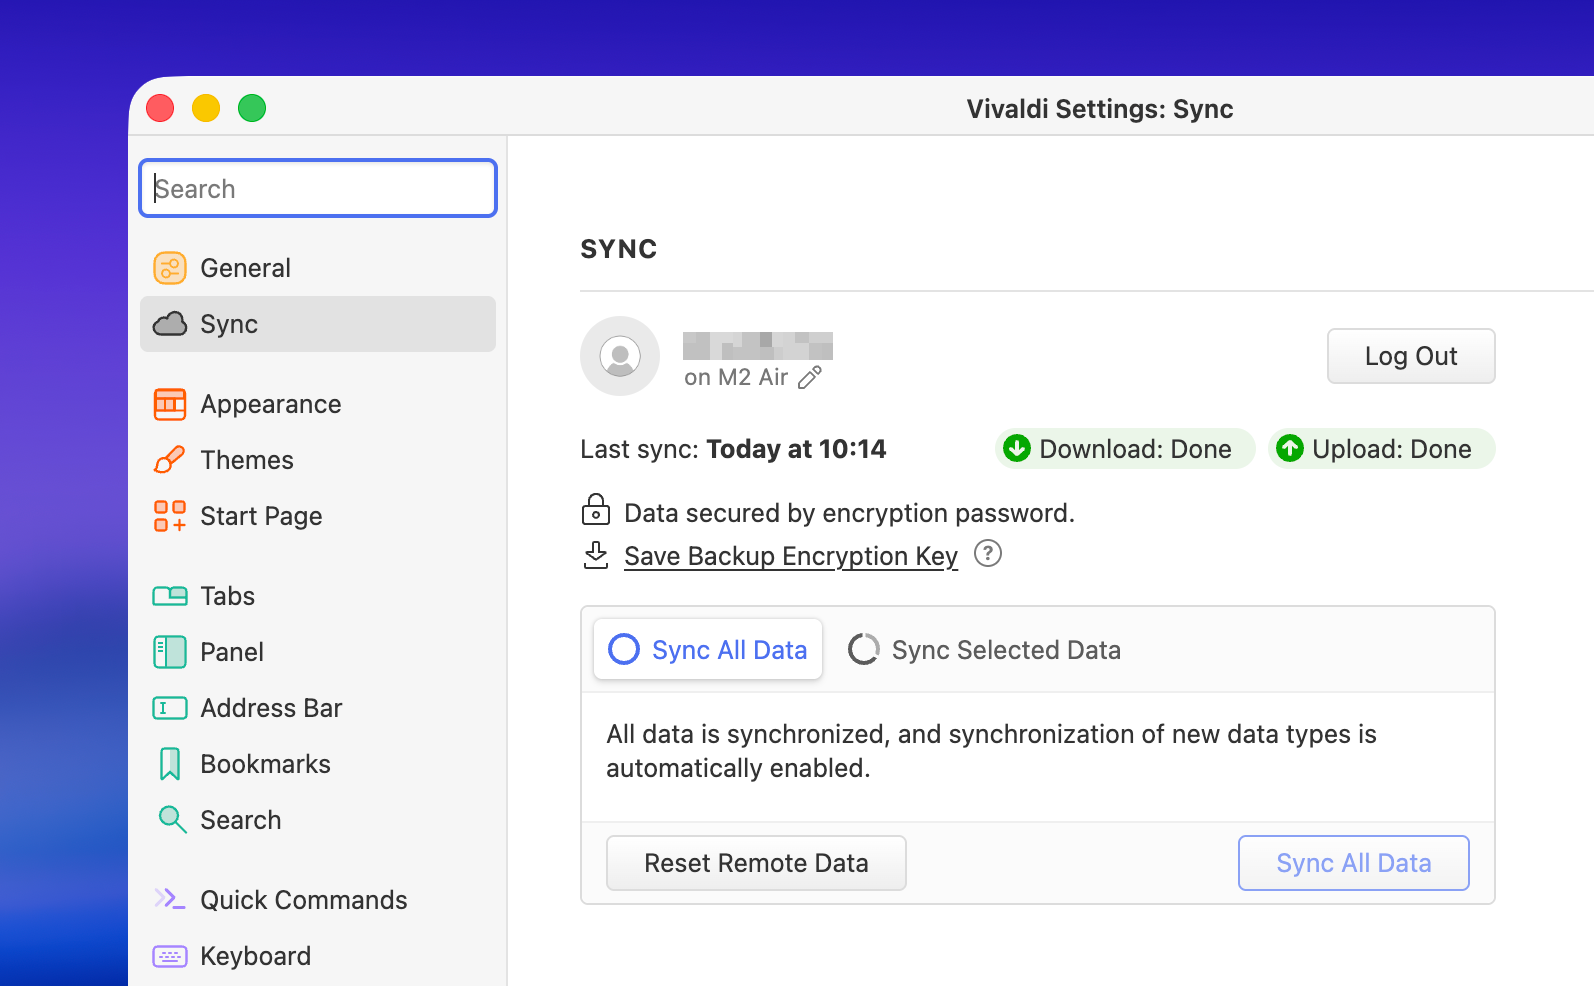The image size is (1594, 986).
Task: Minimize the settings window with yellow button
Action: [x=206, y=108]
